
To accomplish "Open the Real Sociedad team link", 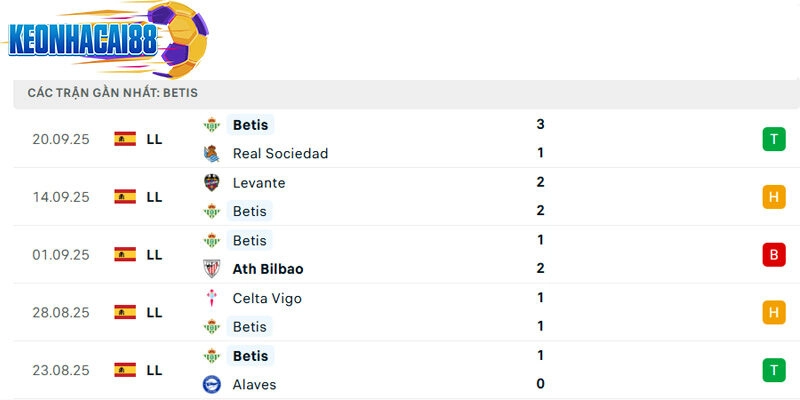I will pyautogui.click(x=280, y=154).
